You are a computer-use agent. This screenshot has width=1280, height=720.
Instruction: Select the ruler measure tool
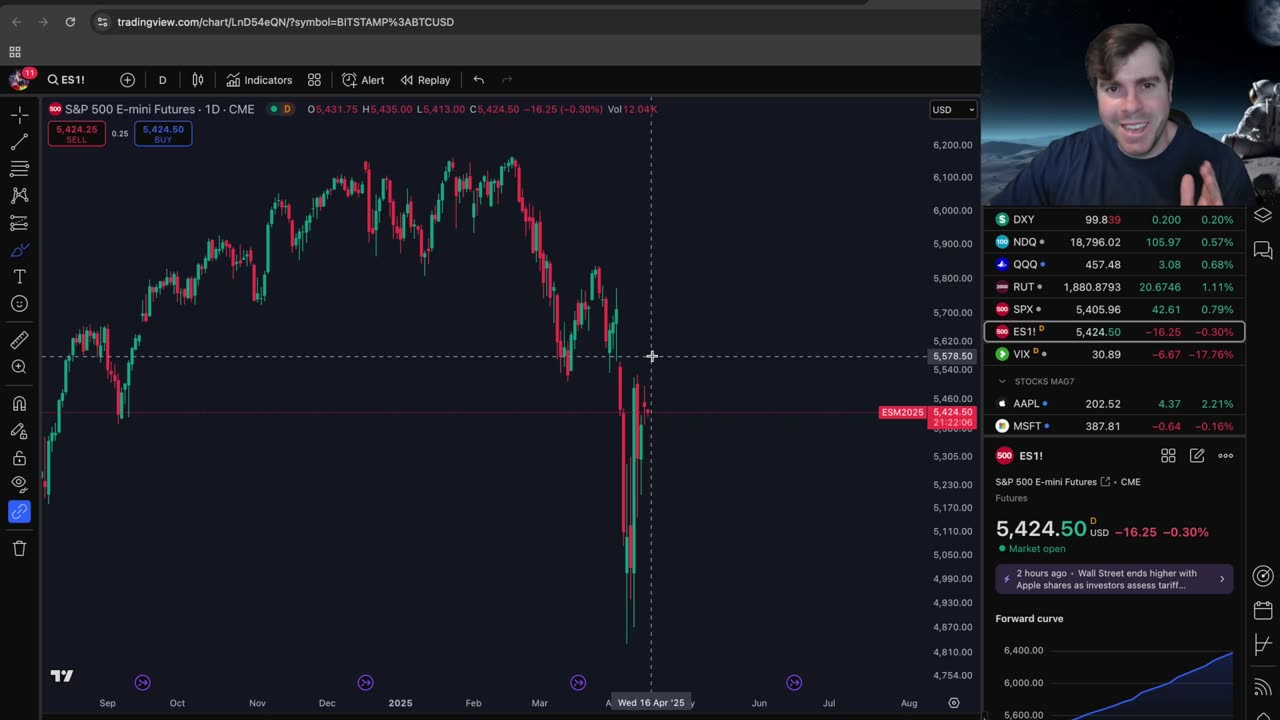tap(19, 340)
